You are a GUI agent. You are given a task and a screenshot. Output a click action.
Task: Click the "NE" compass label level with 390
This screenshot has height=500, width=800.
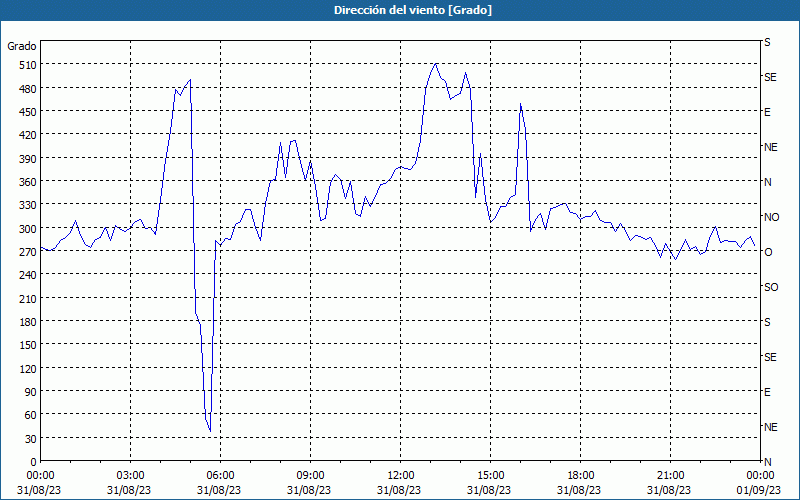point(770,147)
